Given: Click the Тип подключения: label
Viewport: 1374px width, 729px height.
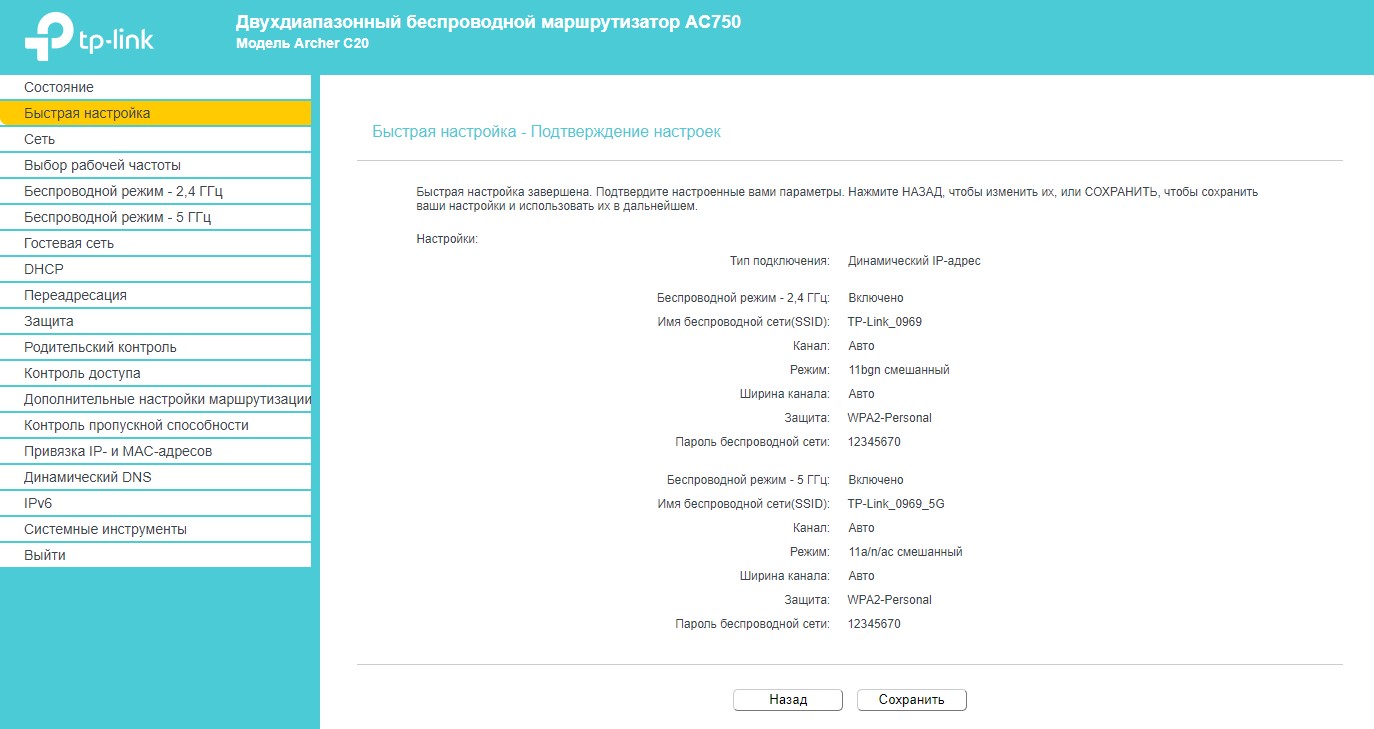Looking at the screenshot, I should 780,261.
